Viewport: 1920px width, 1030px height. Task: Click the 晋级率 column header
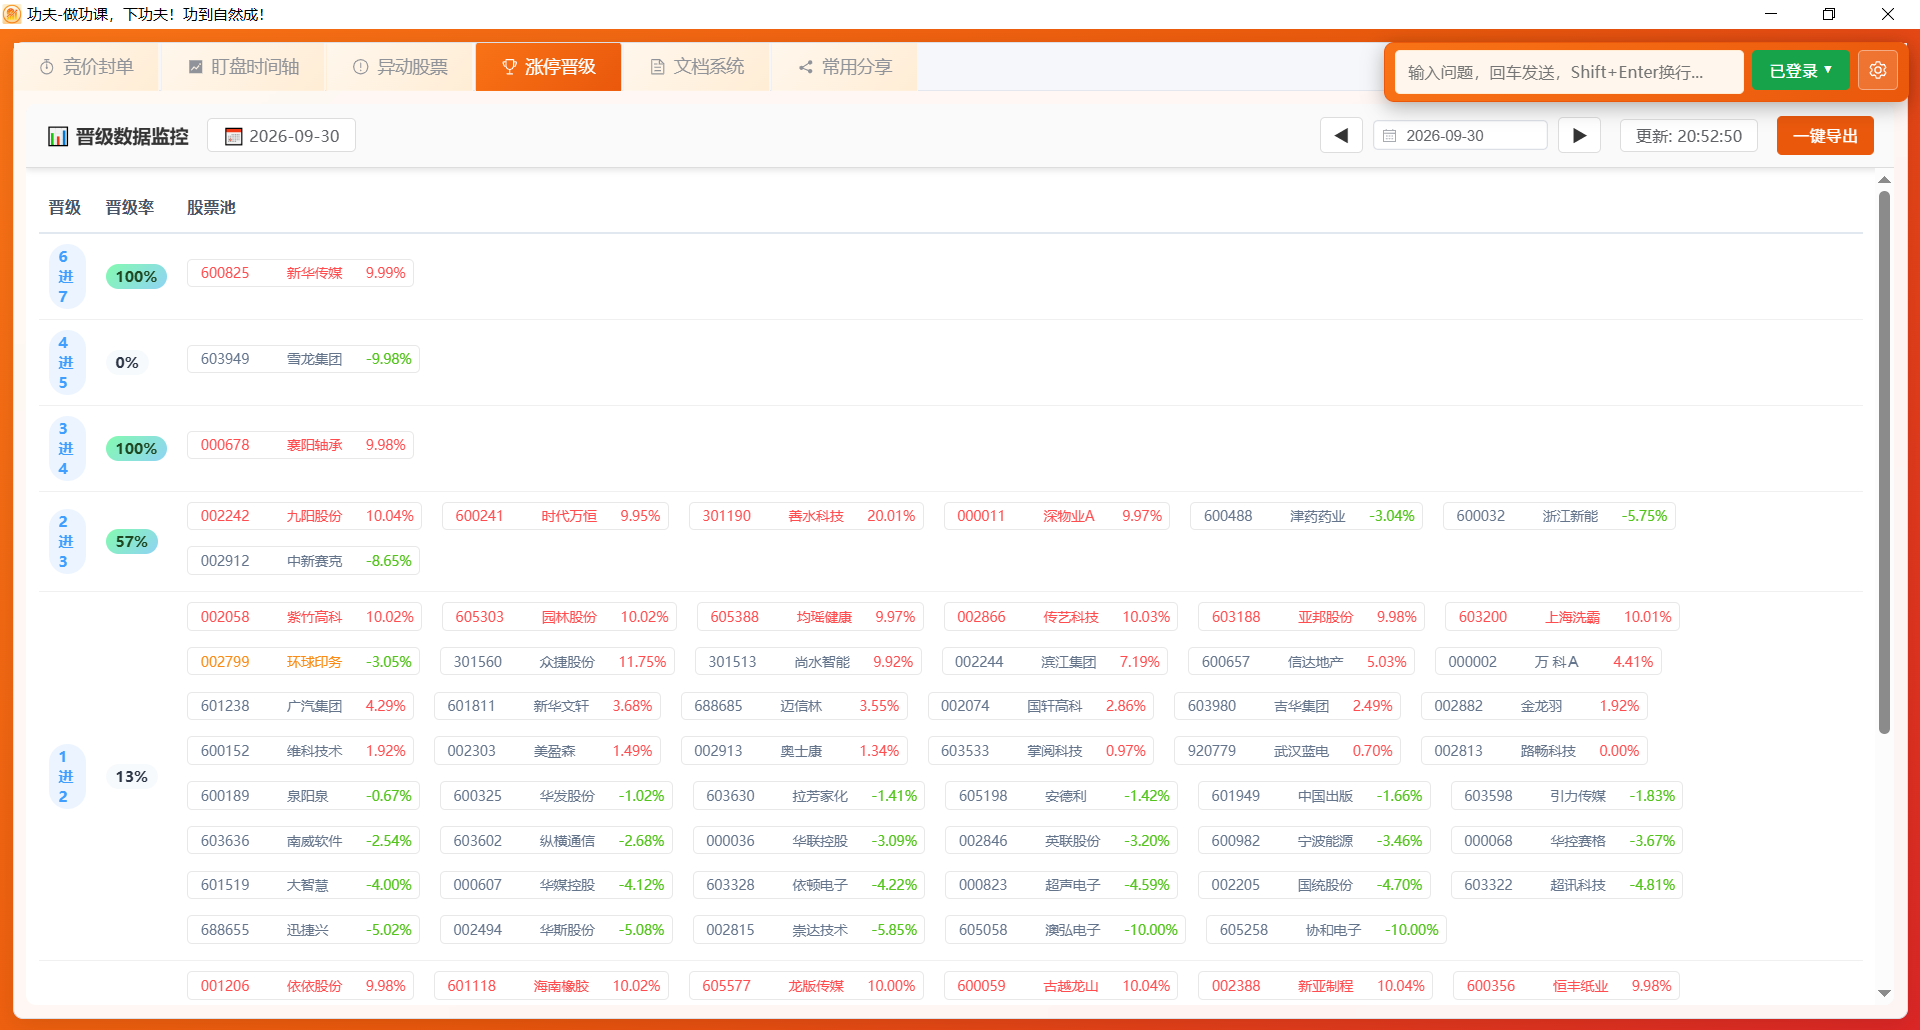click(130, 207)
